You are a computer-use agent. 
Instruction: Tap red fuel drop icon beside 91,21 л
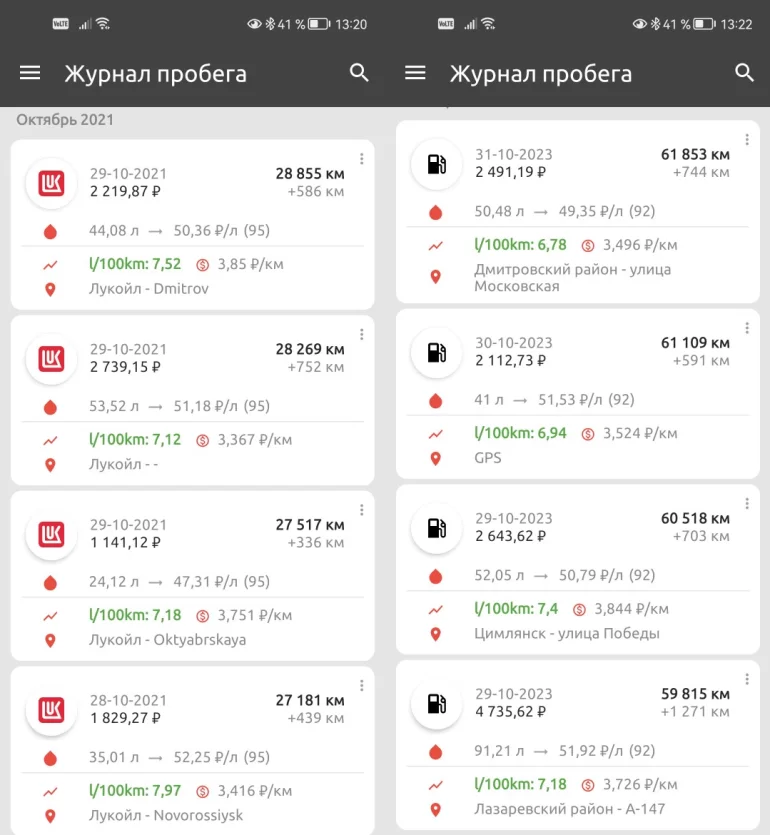click(435, 751)
